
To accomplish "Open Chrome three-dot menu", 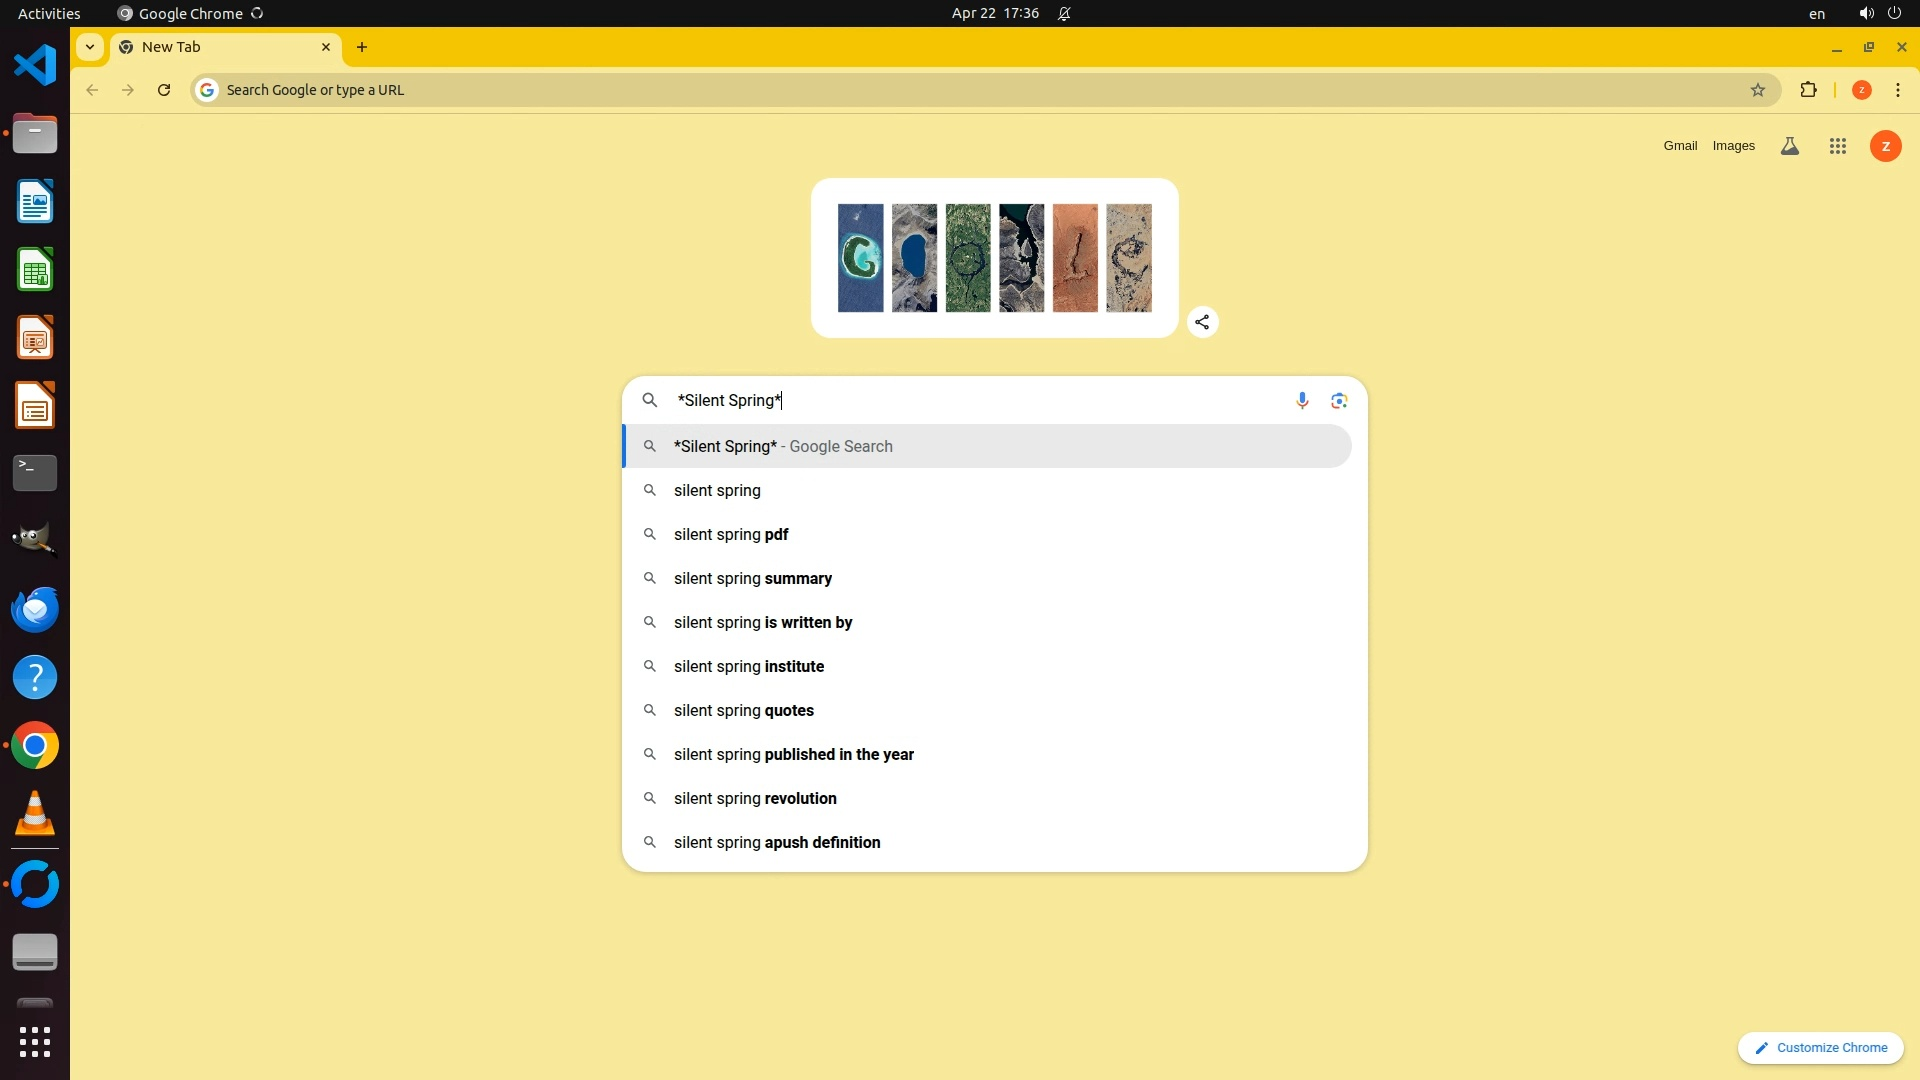I will coord(1898,90).
